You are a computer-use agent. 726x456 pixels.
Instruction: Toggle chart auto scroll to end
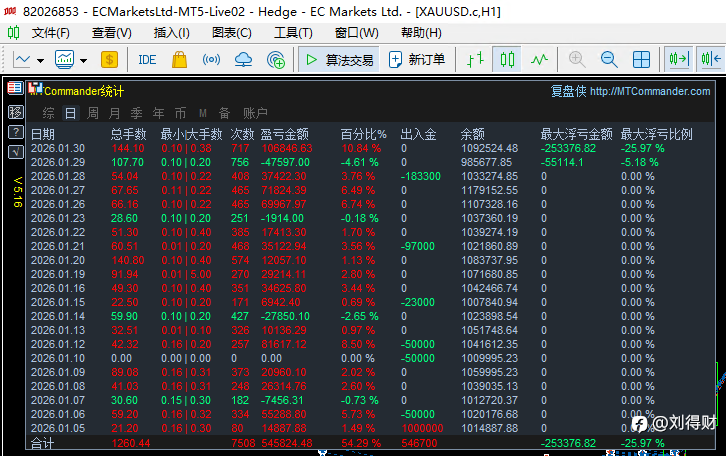679,59
